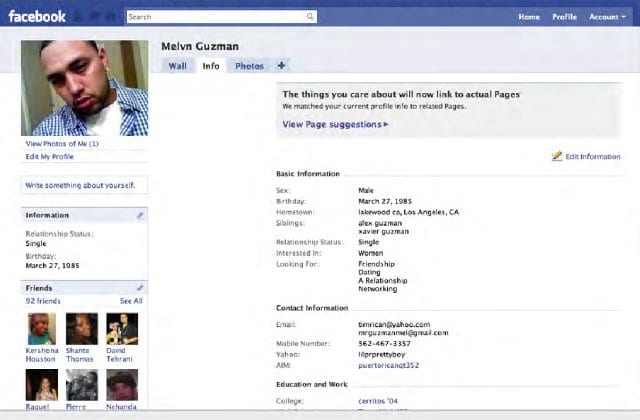Click View Page suggestions link

click(x=335, y=124)
